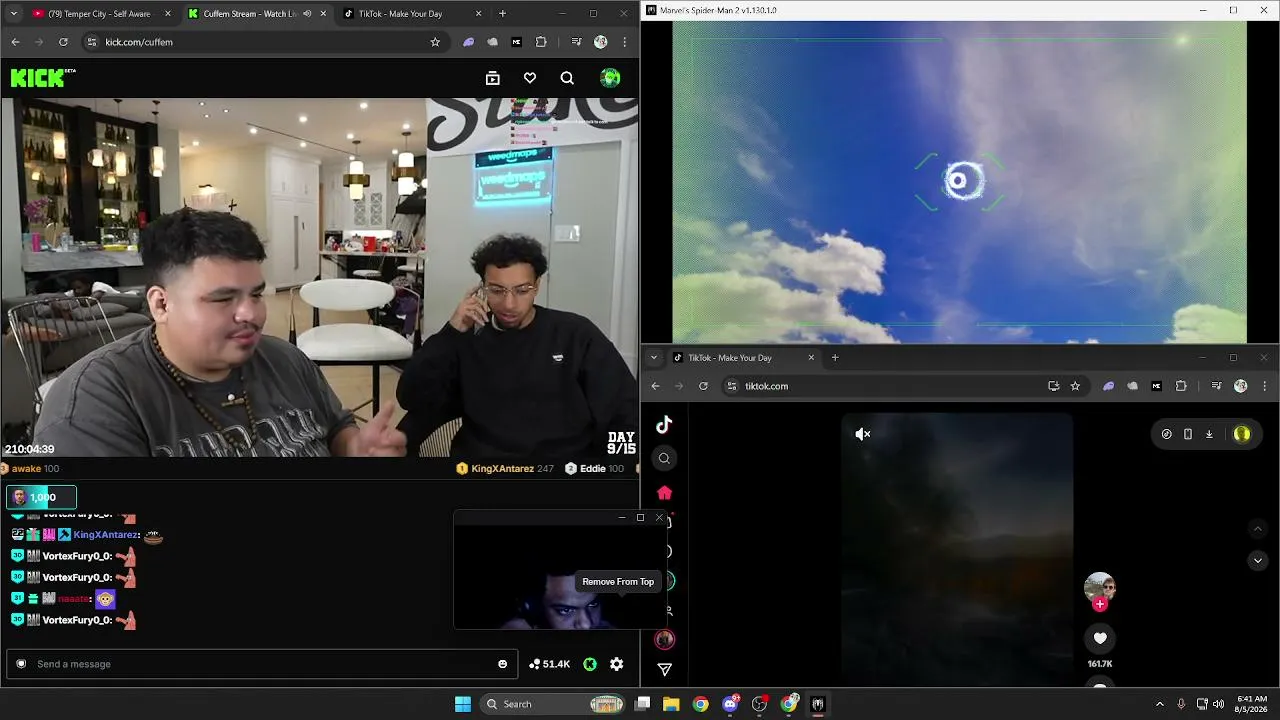Open Windows Start menu
1280x720 pixels.
(462, 704)
